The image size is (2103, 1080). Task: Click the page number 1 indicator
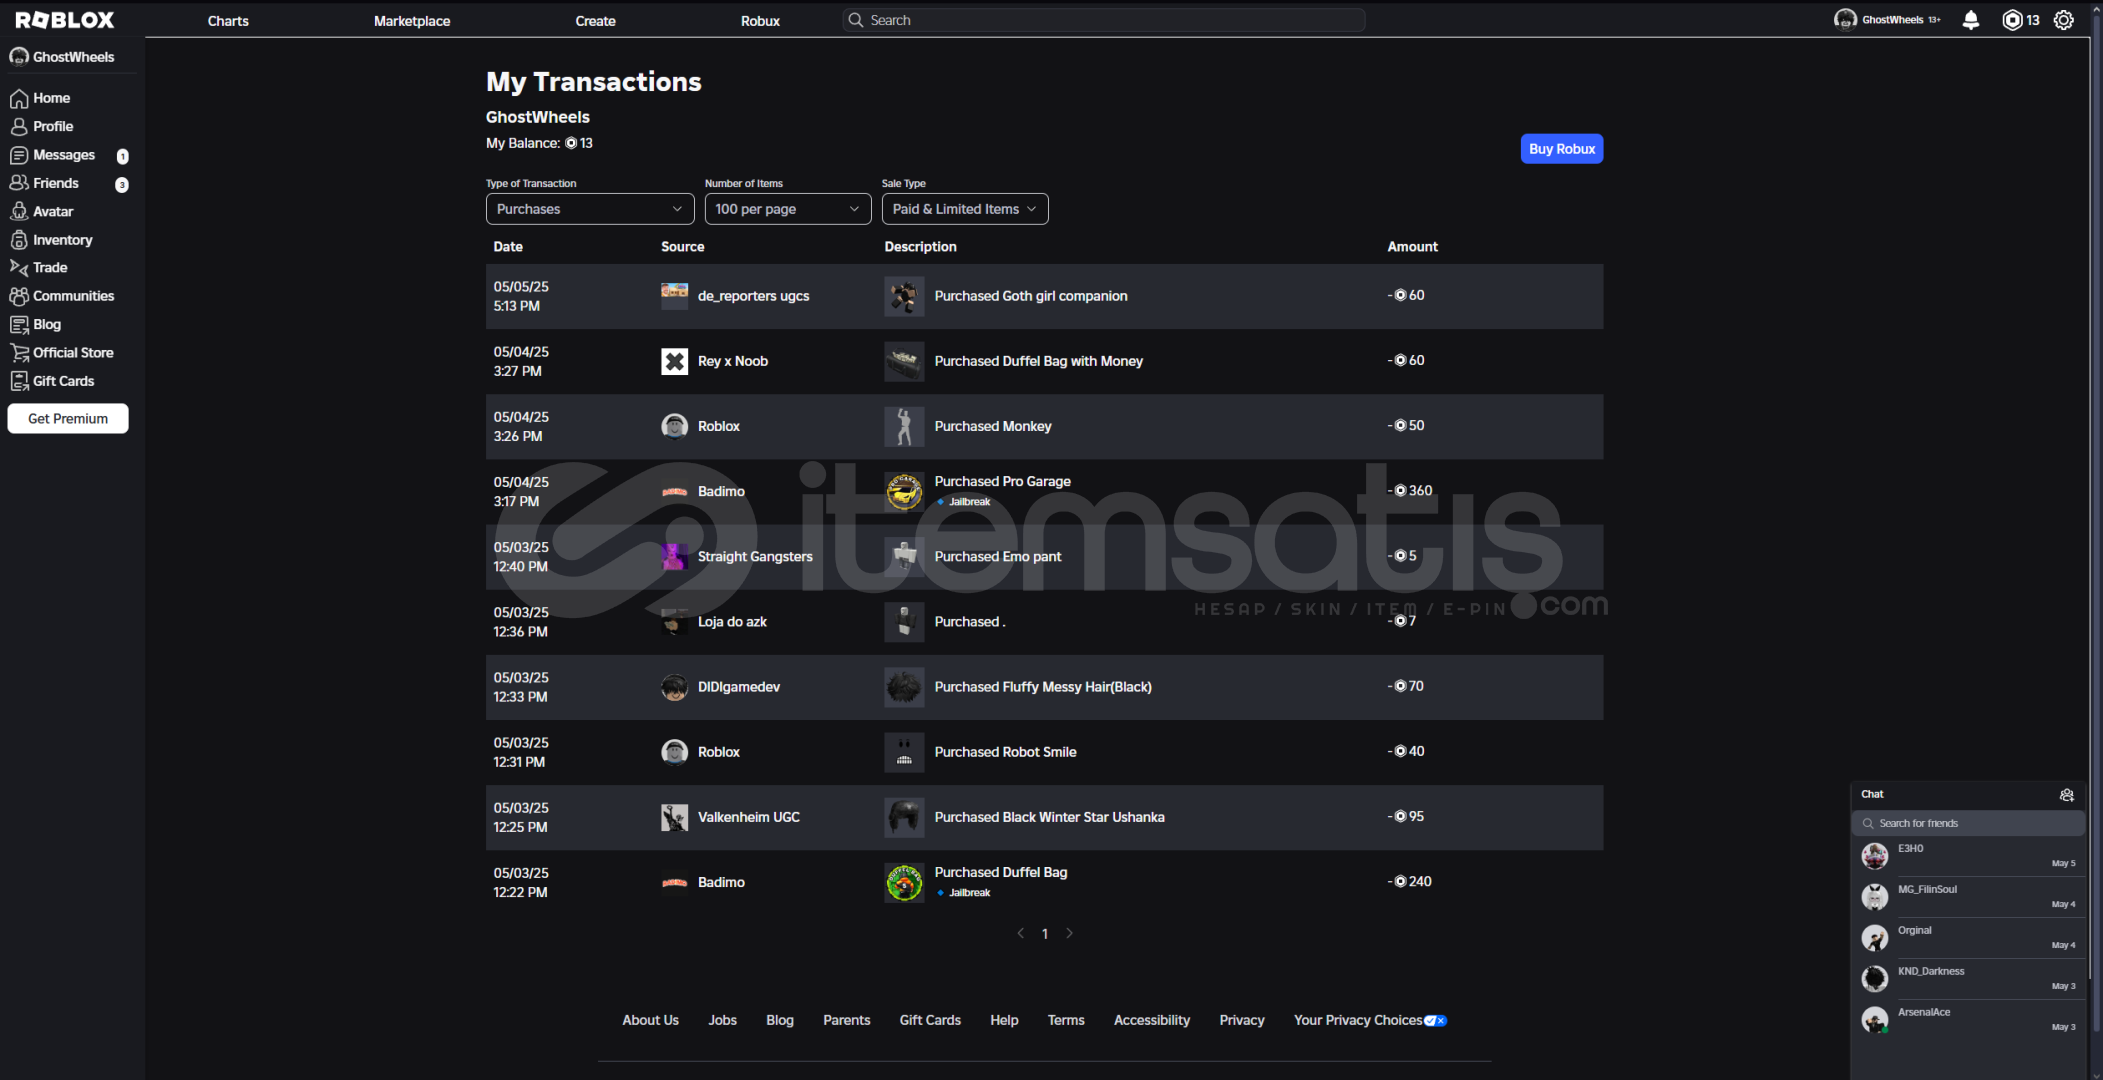click(x=1045, y=934)
